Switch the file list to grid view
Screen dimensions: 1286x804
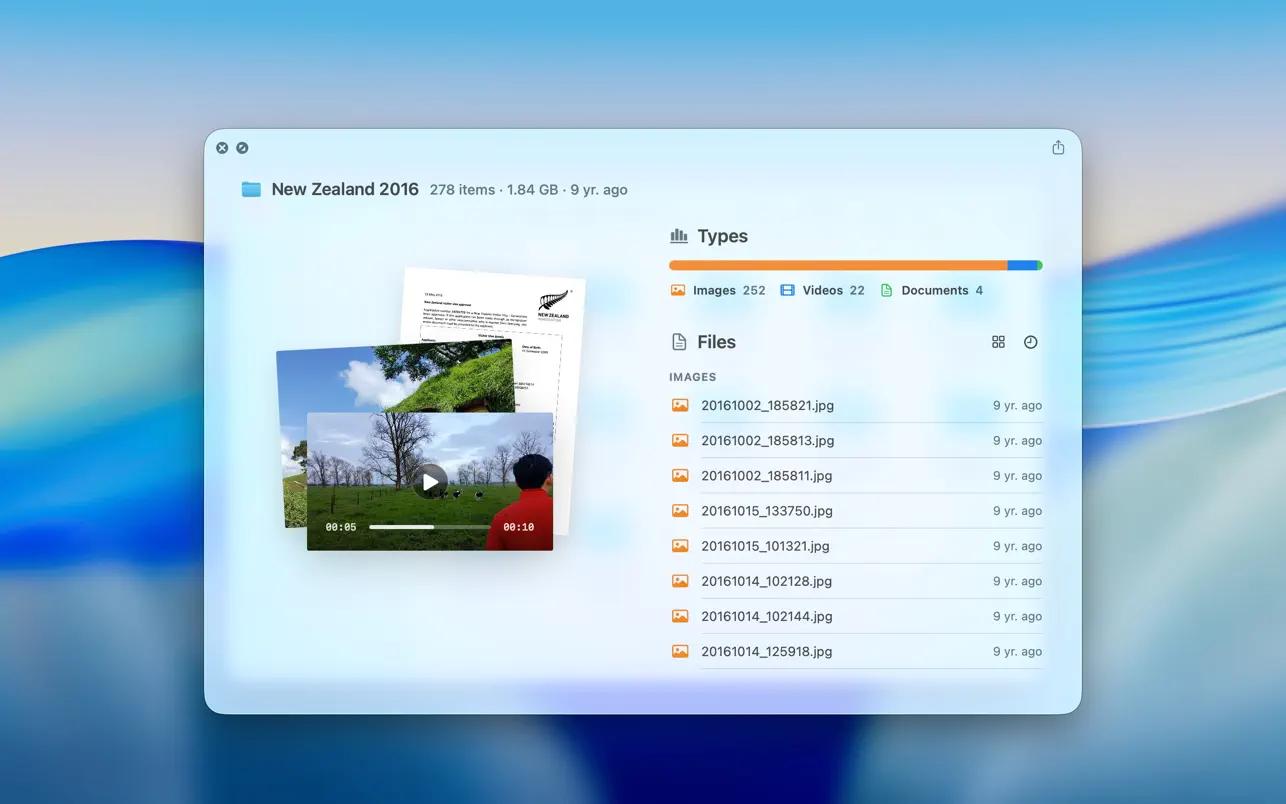click(998, 342)
